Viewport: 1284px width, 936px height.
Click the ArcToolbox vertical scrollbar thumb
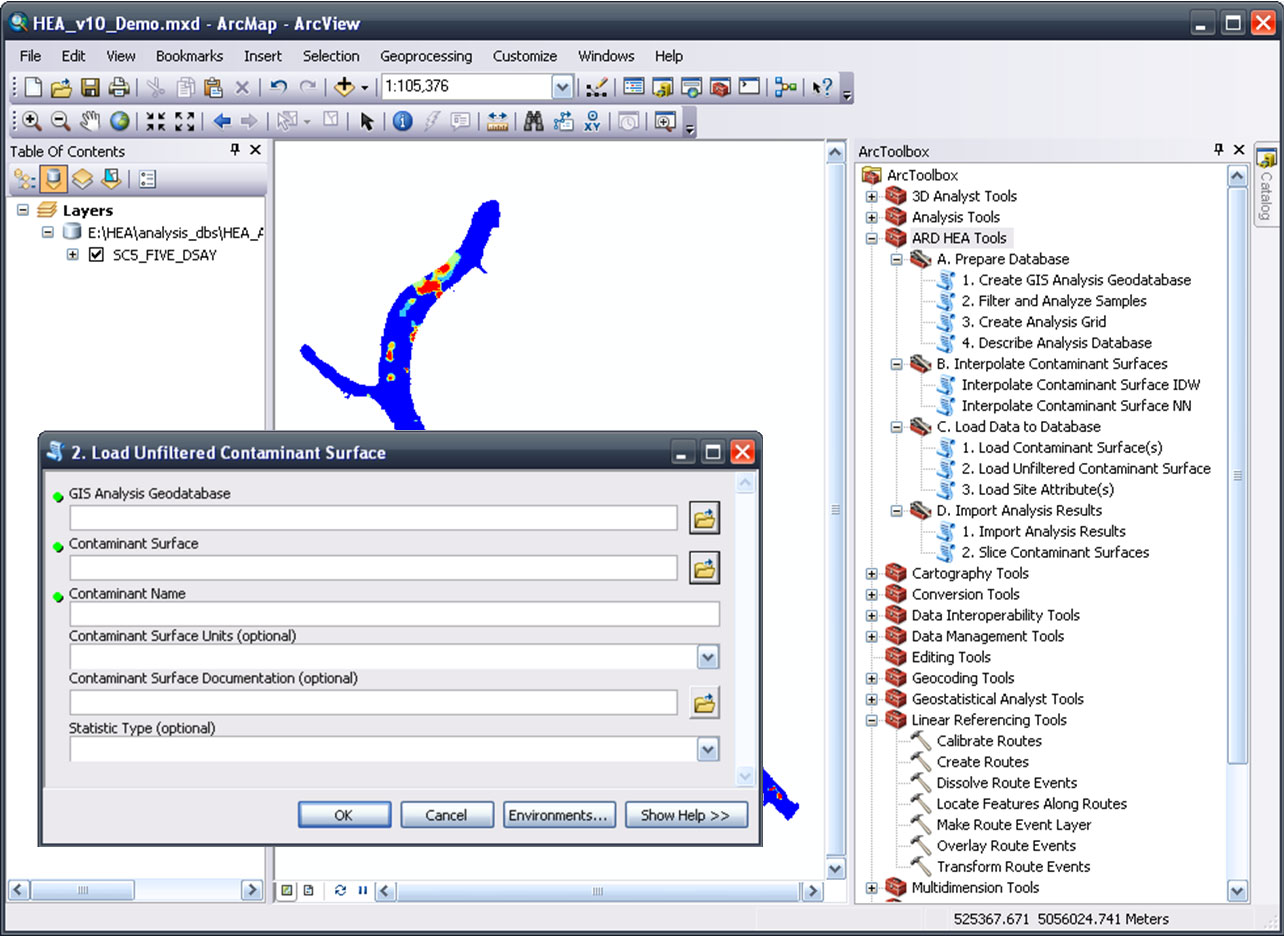point(1238,476)
